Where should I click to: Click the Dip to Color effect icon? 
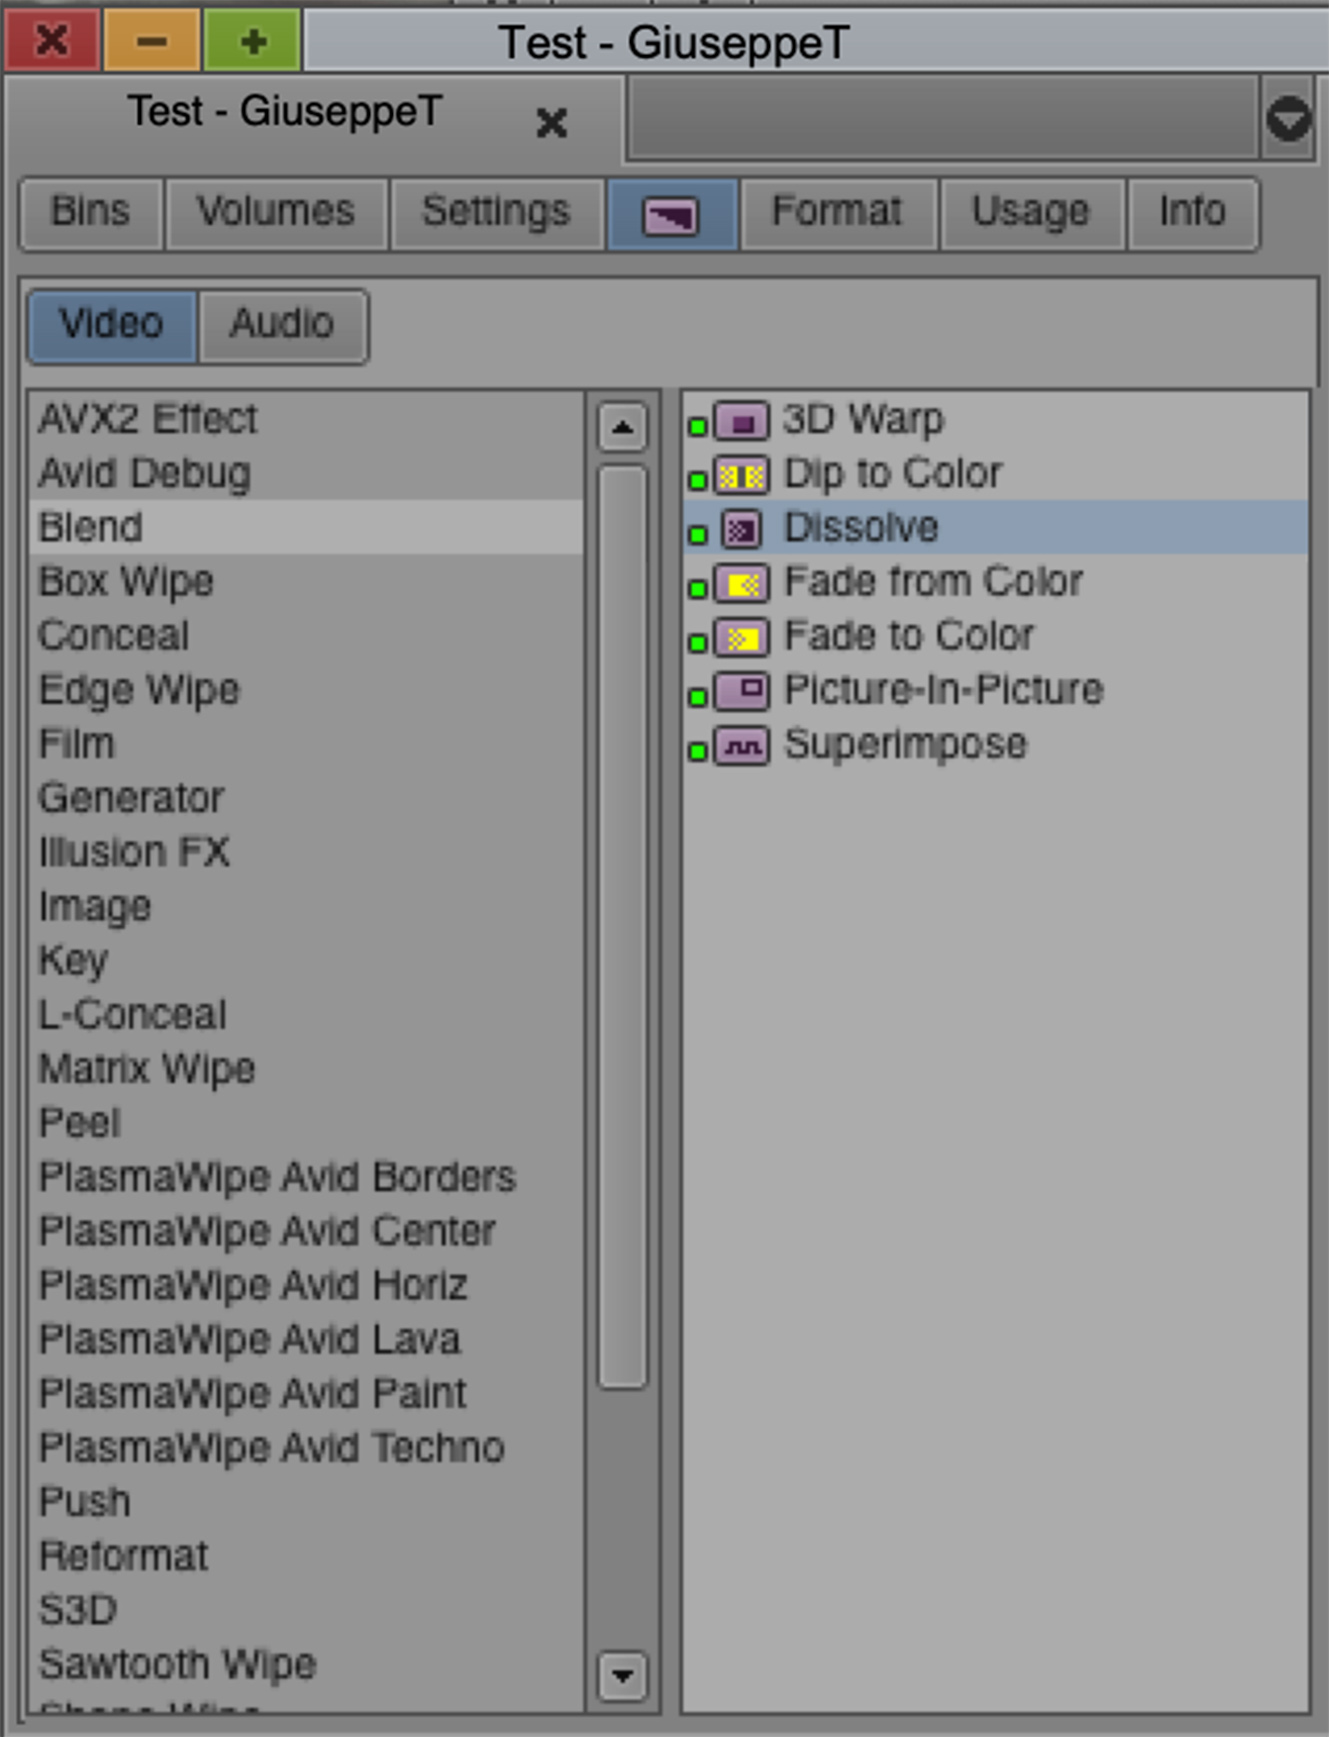click(741, 475)
